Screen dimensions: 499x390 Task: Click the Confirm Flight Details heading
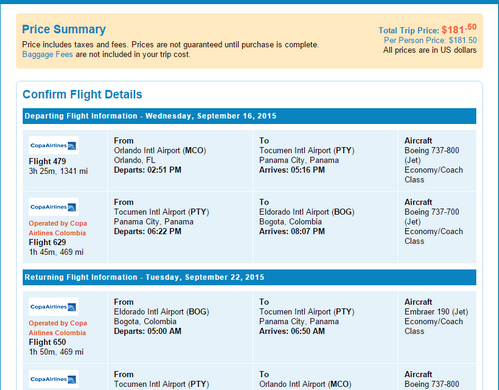tap(82, 94)
